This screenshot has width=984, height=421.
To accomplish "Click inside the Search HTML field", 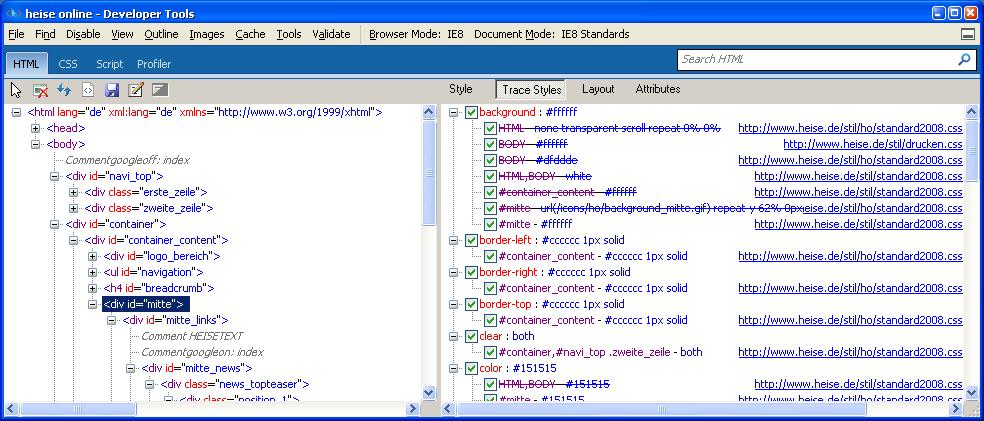I will (x=815, y=60).
